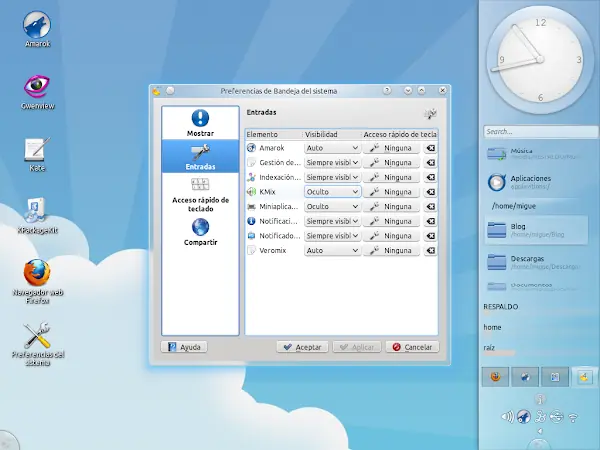Click the Ayuda button

click(184, 347)
